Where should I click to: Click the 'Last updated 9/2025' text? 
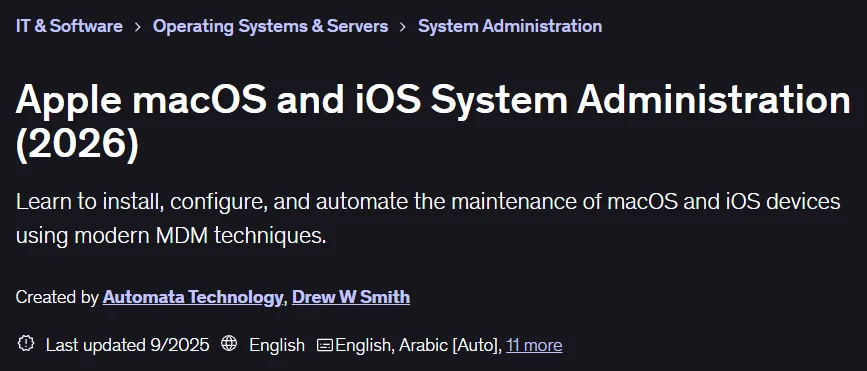point(128,345)
